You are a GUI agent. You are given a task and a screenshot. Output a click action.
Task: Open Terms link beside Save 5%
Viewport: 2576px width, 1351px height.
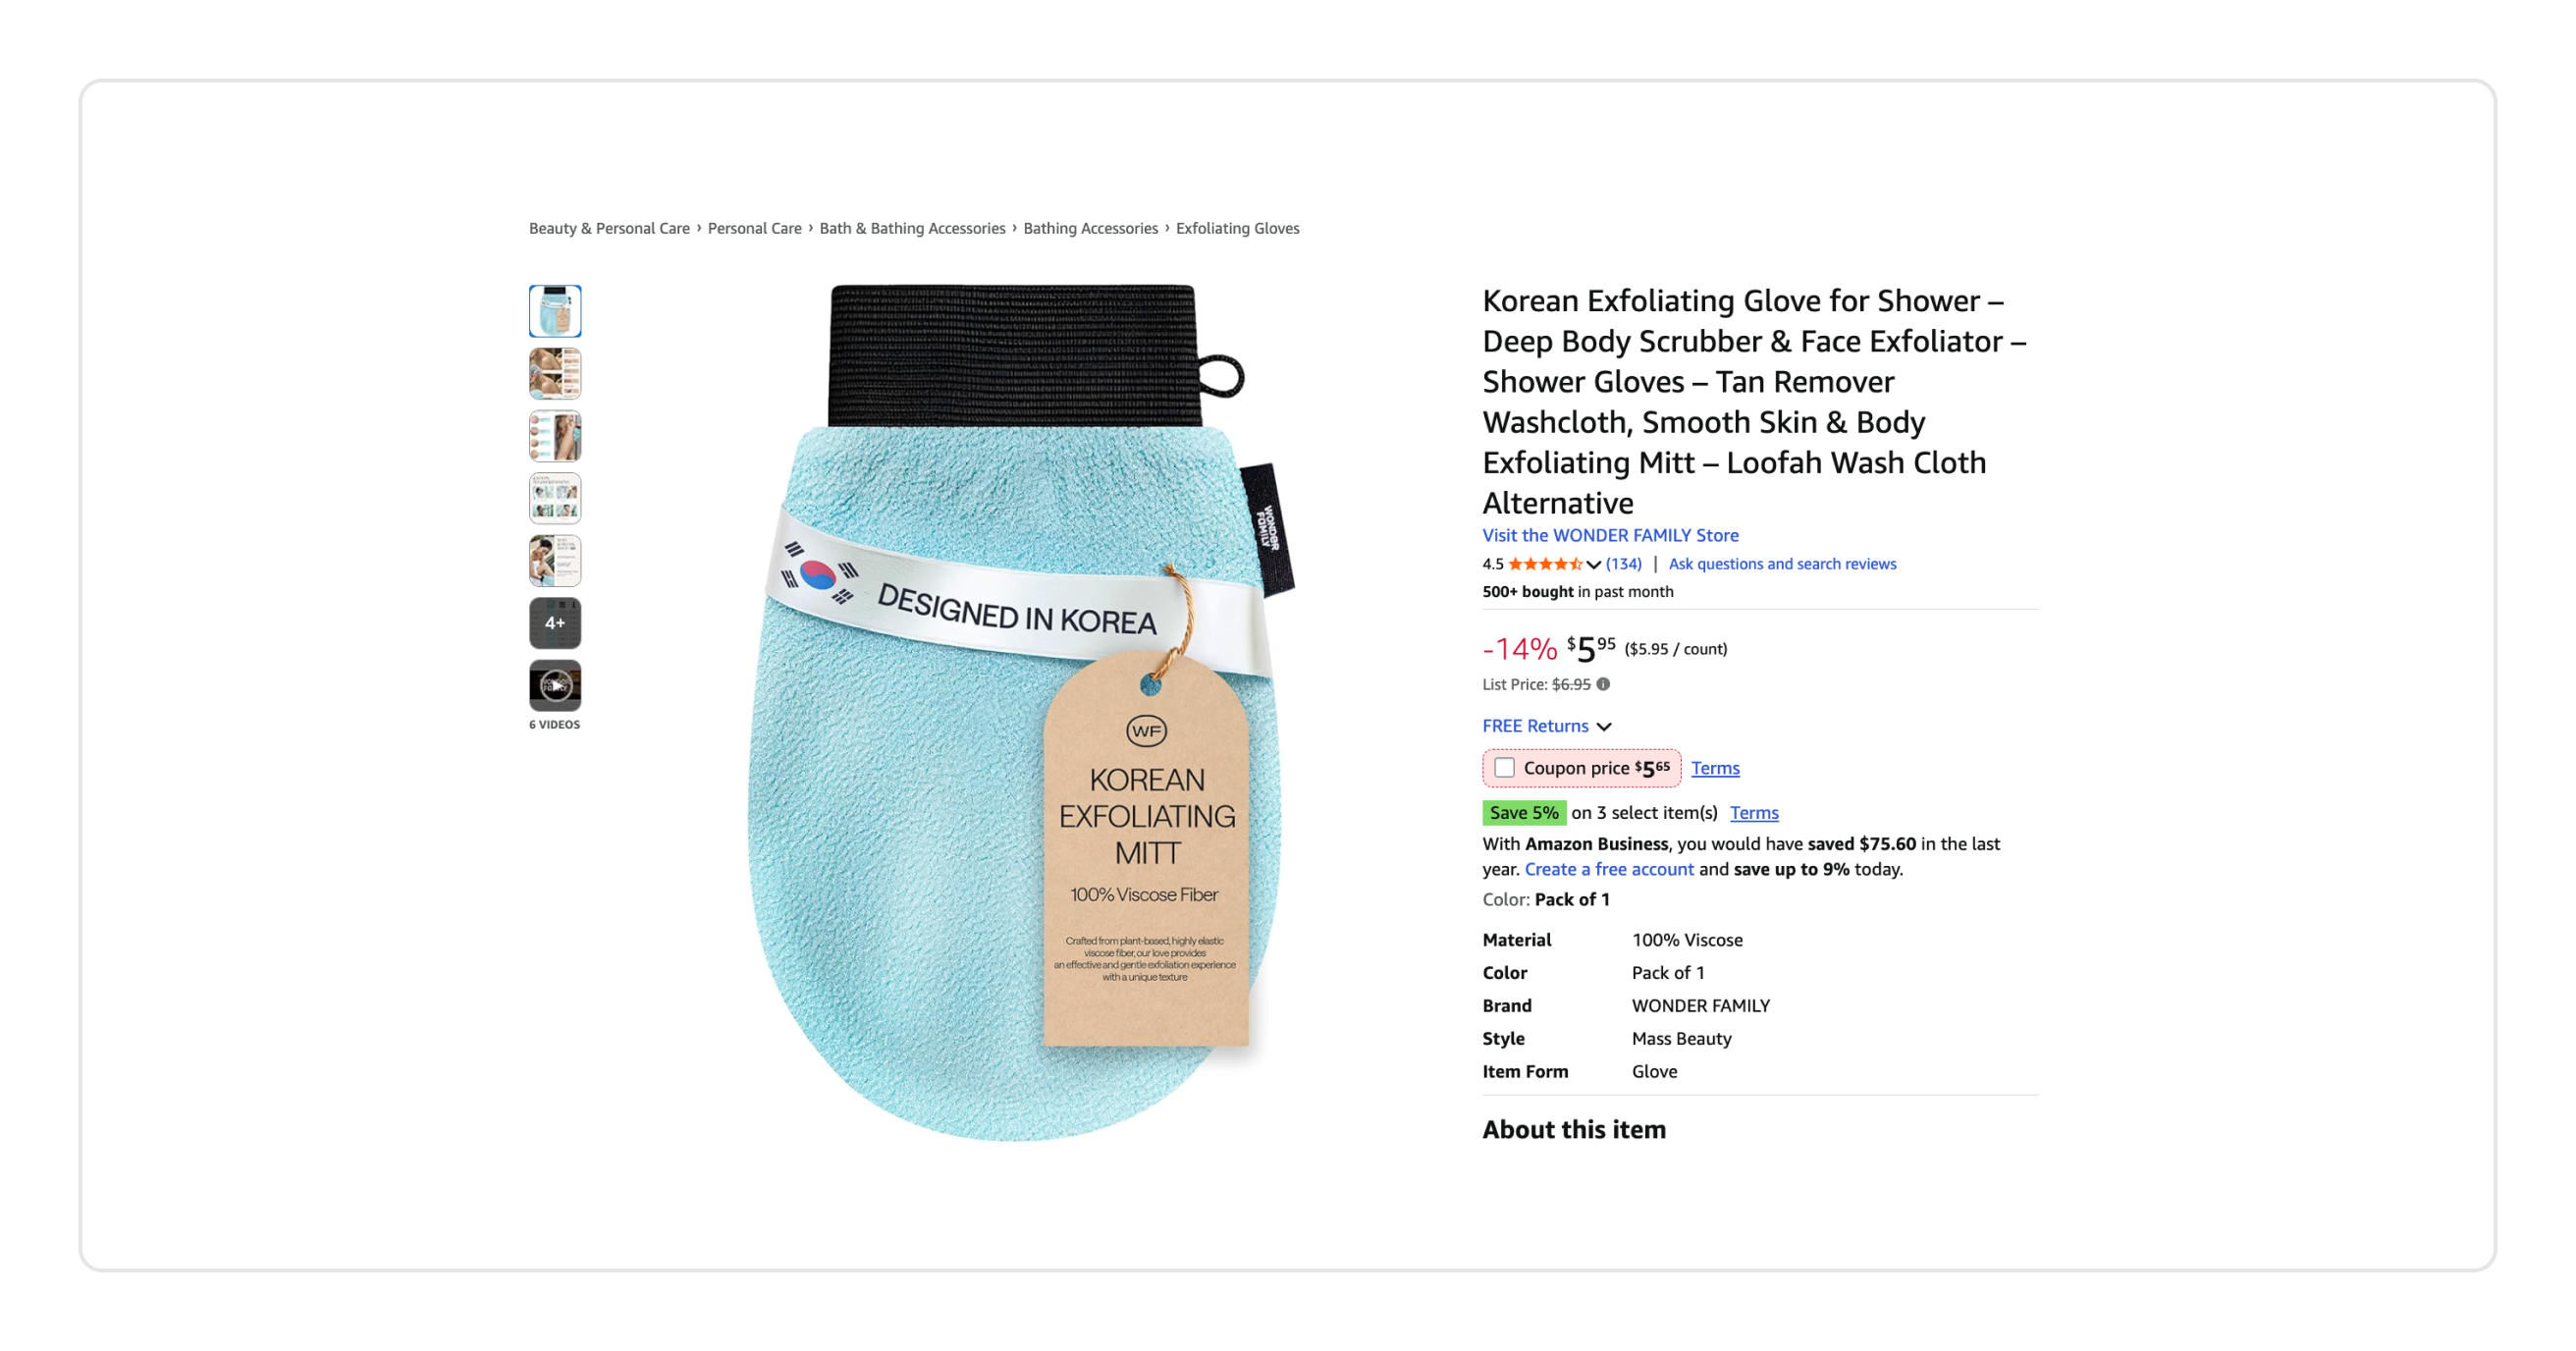click(1754, 813)
